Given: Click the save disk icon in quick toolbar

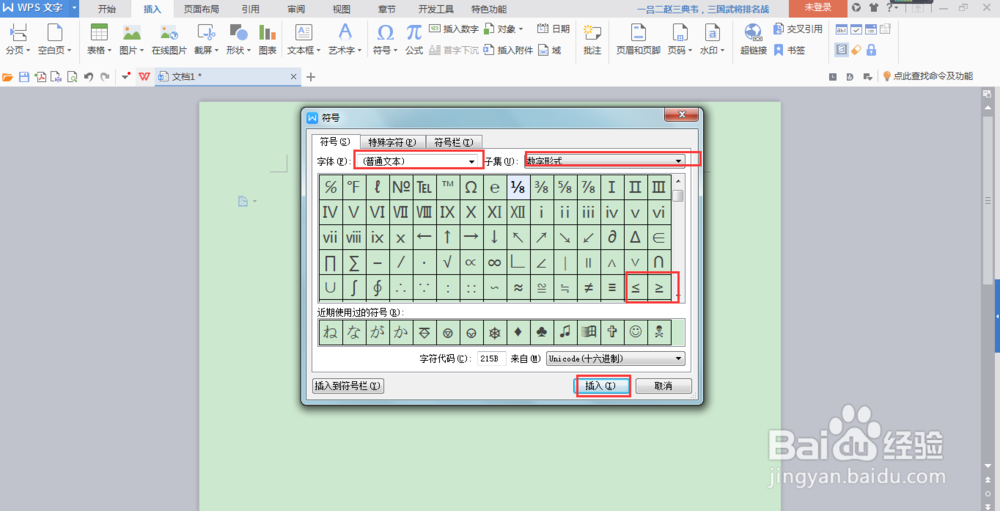Looking at the screenshot, I should [x=24, y=77].
